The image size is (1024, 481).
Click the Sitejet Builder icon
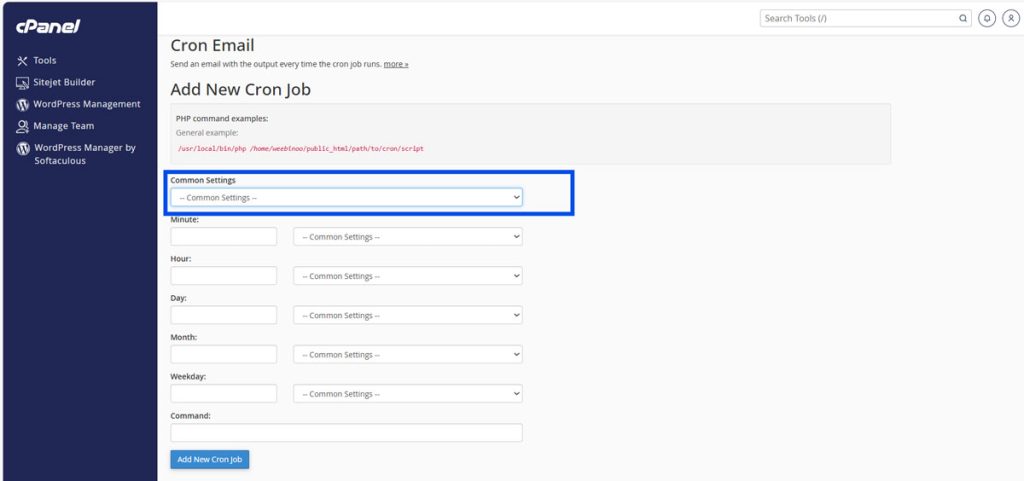click(22, 83)
